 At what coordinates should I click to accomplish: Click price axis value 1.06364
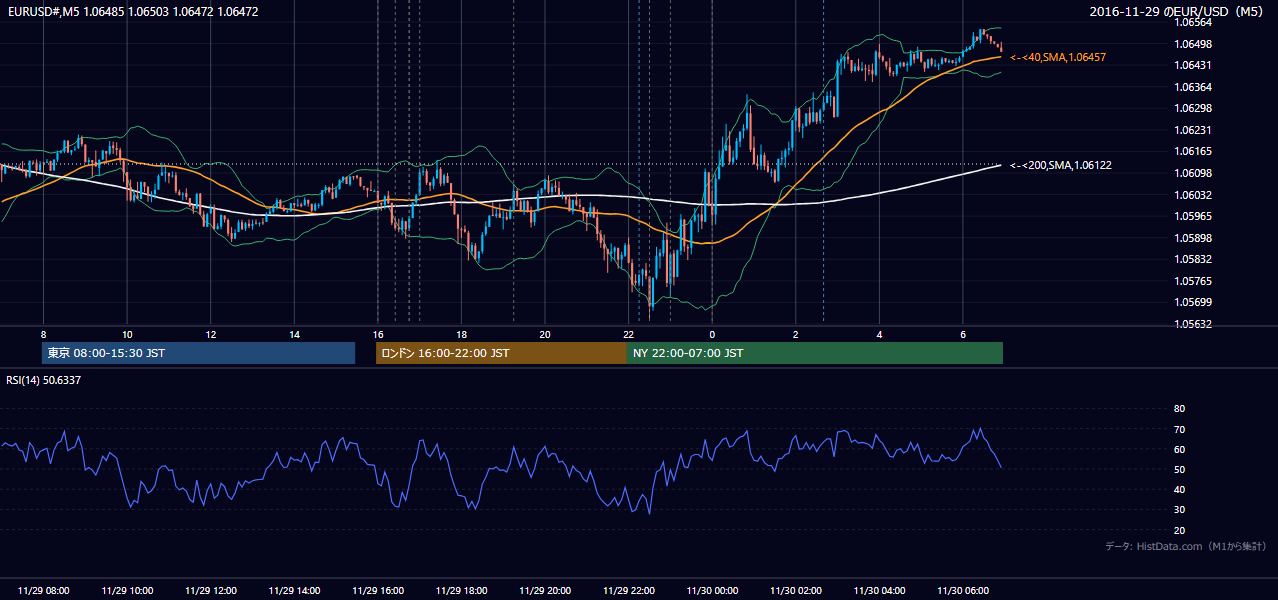[x=1193, y=87]
